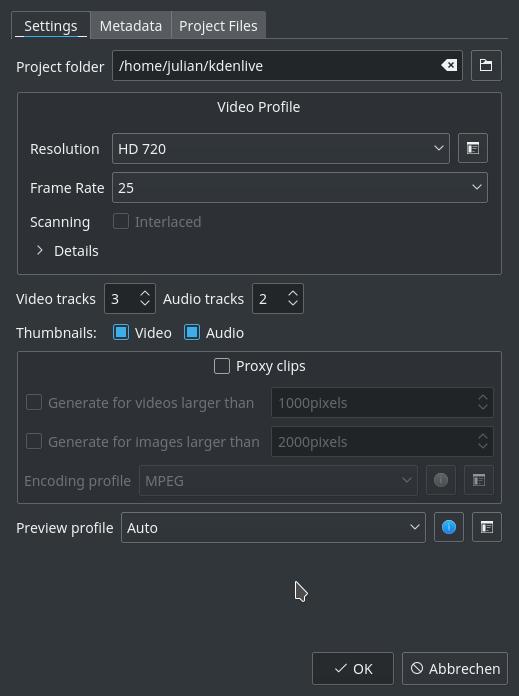Decrease the audio tracks count
519x696 pixels.
click(x=293, y=303)
